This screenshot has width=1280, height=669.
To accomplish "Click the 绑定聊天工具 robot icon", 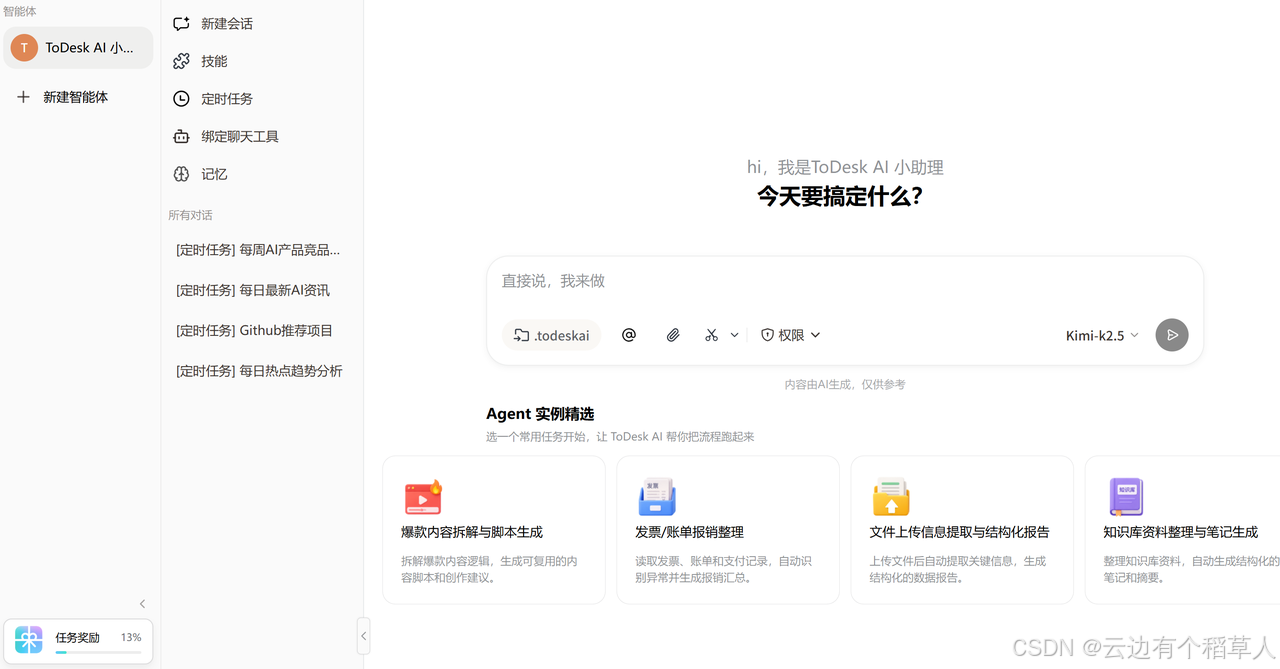I will click(181, 136).
